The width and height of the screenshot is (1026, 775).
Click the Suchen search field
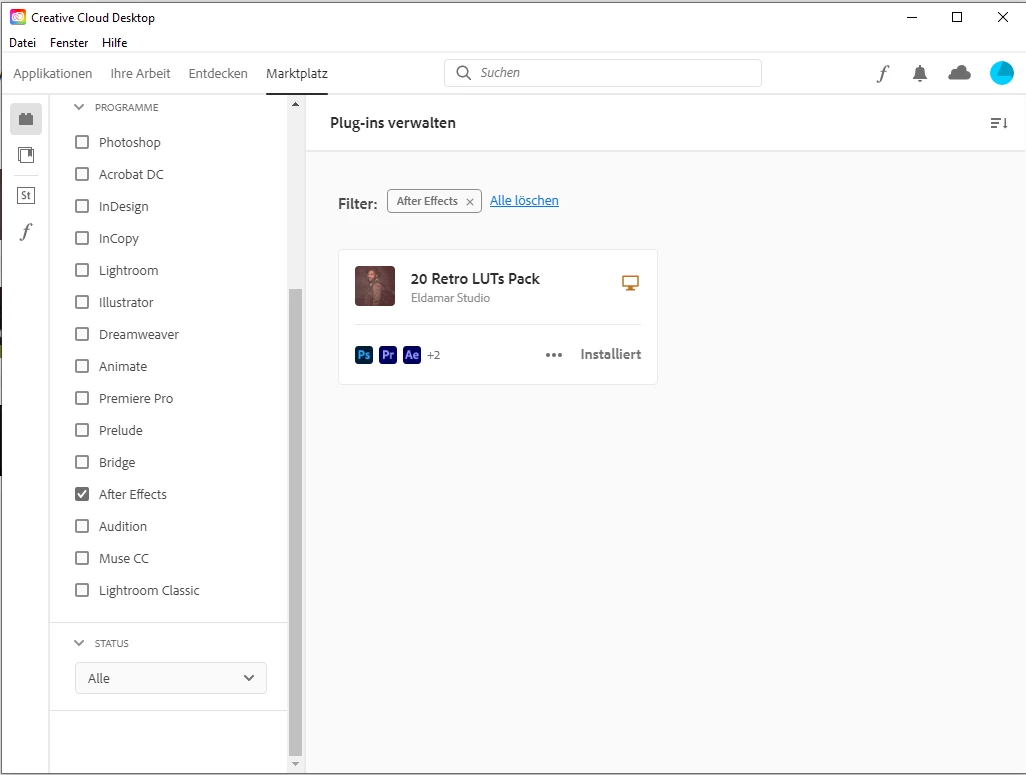pos(603,73)
